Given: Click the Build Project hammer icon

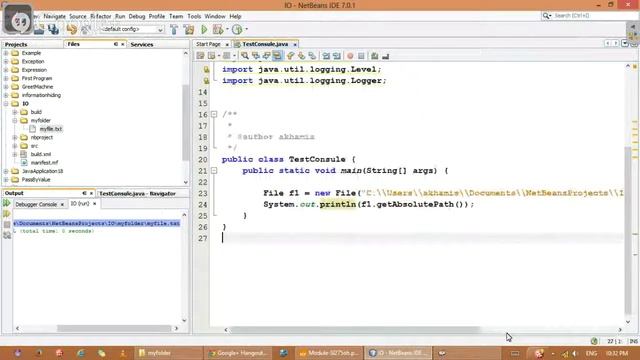Looking at the screenshot, I should tap(174, 29).
